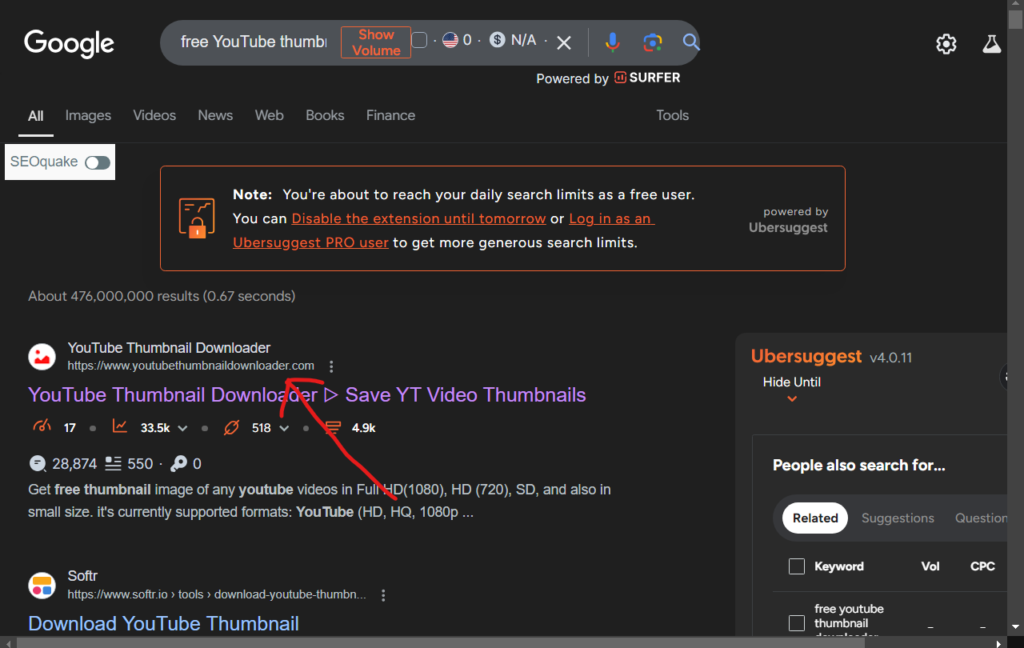
Task: Select the Web search tab
Action: tap(269, 116)
